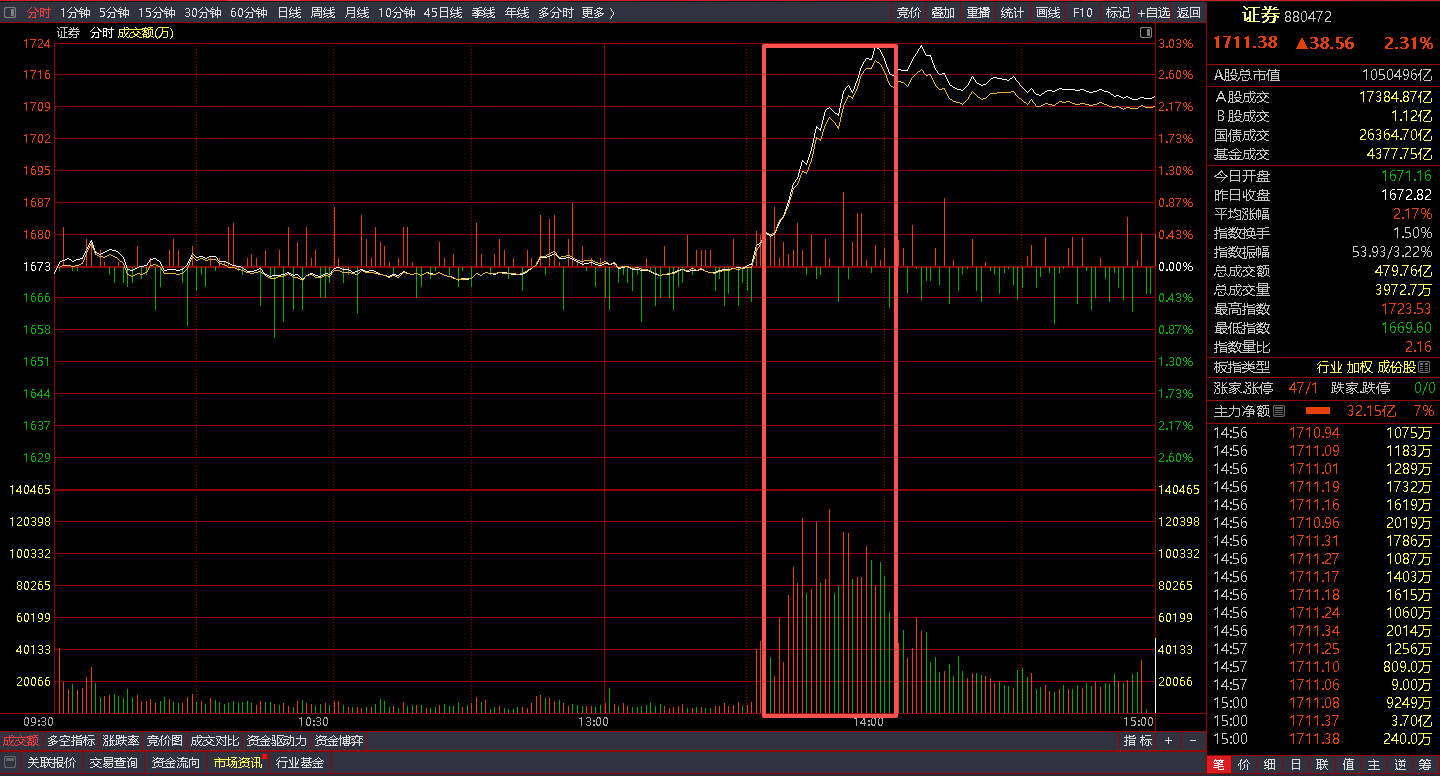The image size is (1440, 776).
Task: Click the 成交额(万) label above chart
Action: pyautogui.click(x=146, y=33)
